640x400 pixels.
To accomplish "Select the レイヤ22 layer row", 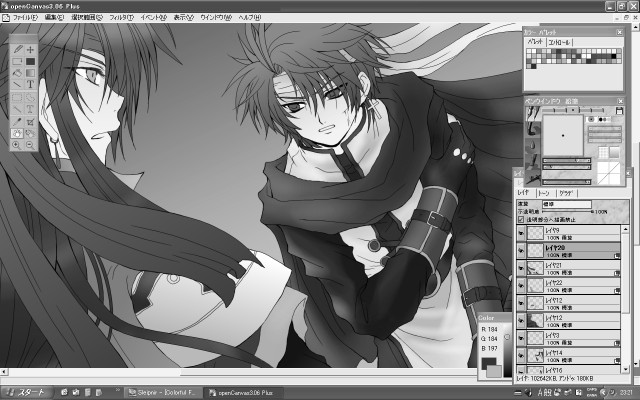I will 568,286.
